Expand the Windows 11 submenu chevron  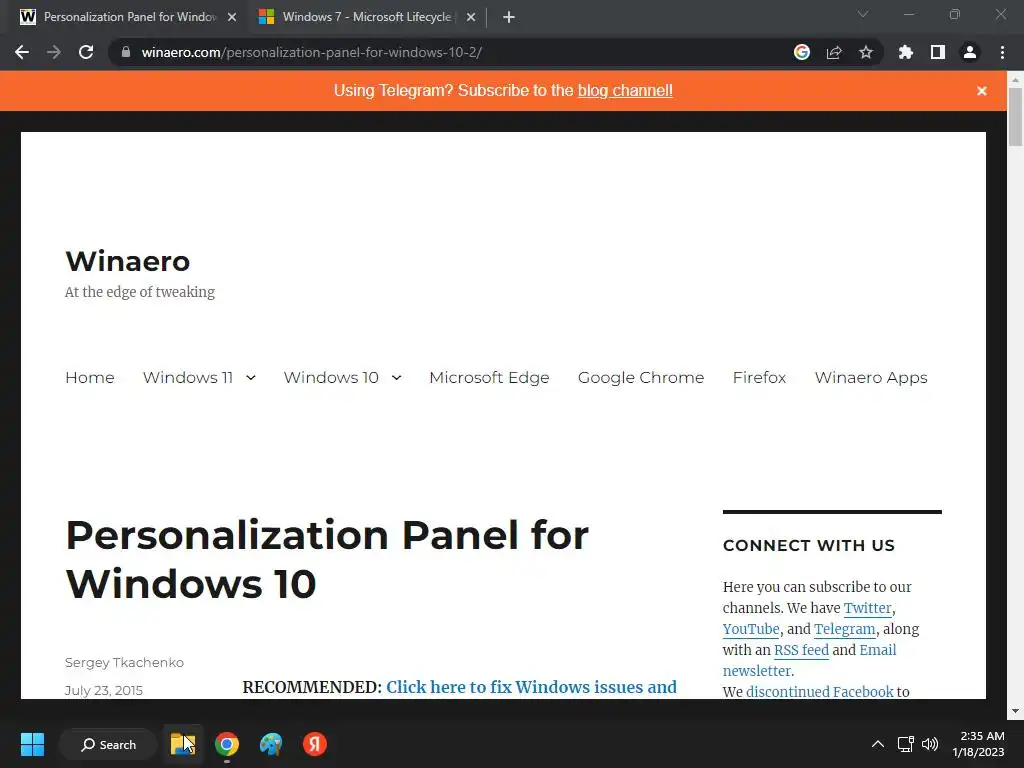point(251,377)
